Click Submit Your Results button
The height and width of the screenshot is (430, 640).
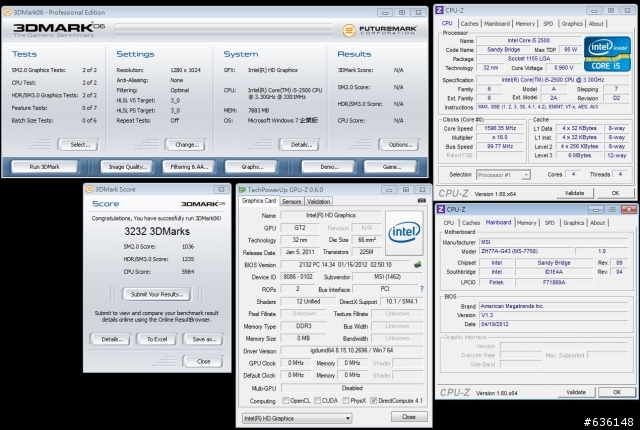157,294
